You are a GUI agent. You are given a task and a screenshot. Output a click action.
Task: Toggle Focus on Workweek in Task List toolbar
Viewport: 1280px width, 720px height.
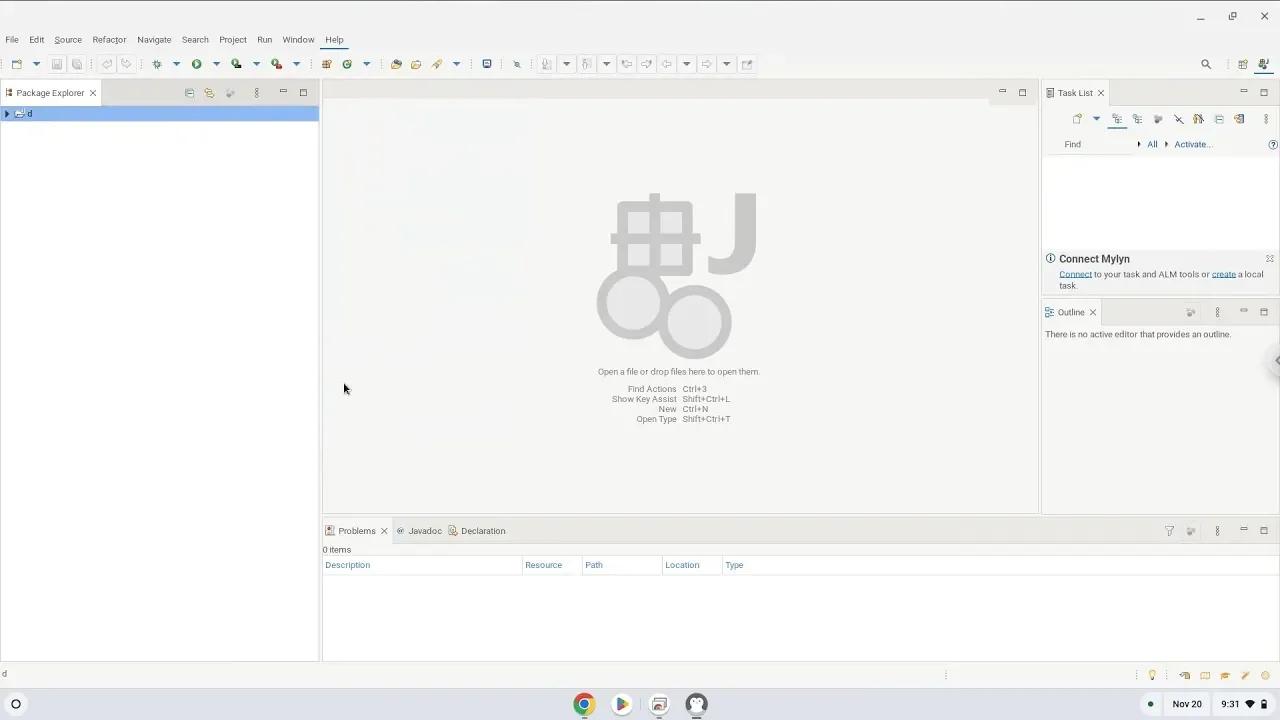1158,118
